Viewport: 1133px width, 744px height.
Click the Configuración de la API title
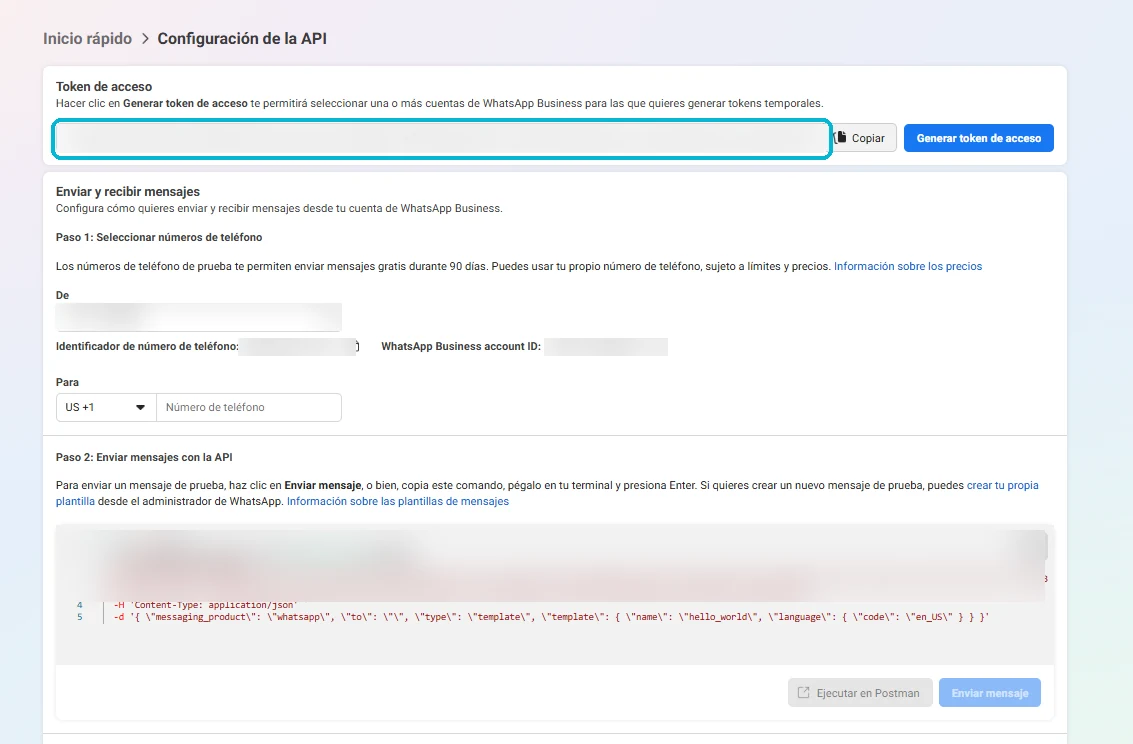pyautogui.click(x=242, y=38)
